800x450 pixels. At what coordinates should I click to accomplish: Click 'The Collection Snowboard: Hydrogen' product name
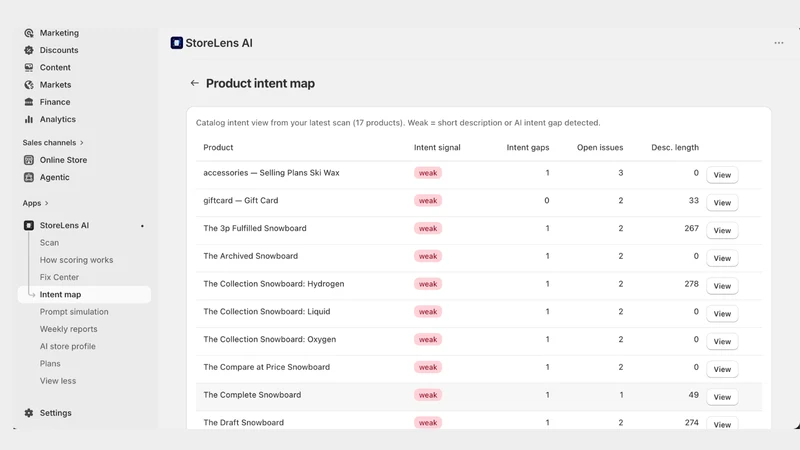tap(273, 284)
